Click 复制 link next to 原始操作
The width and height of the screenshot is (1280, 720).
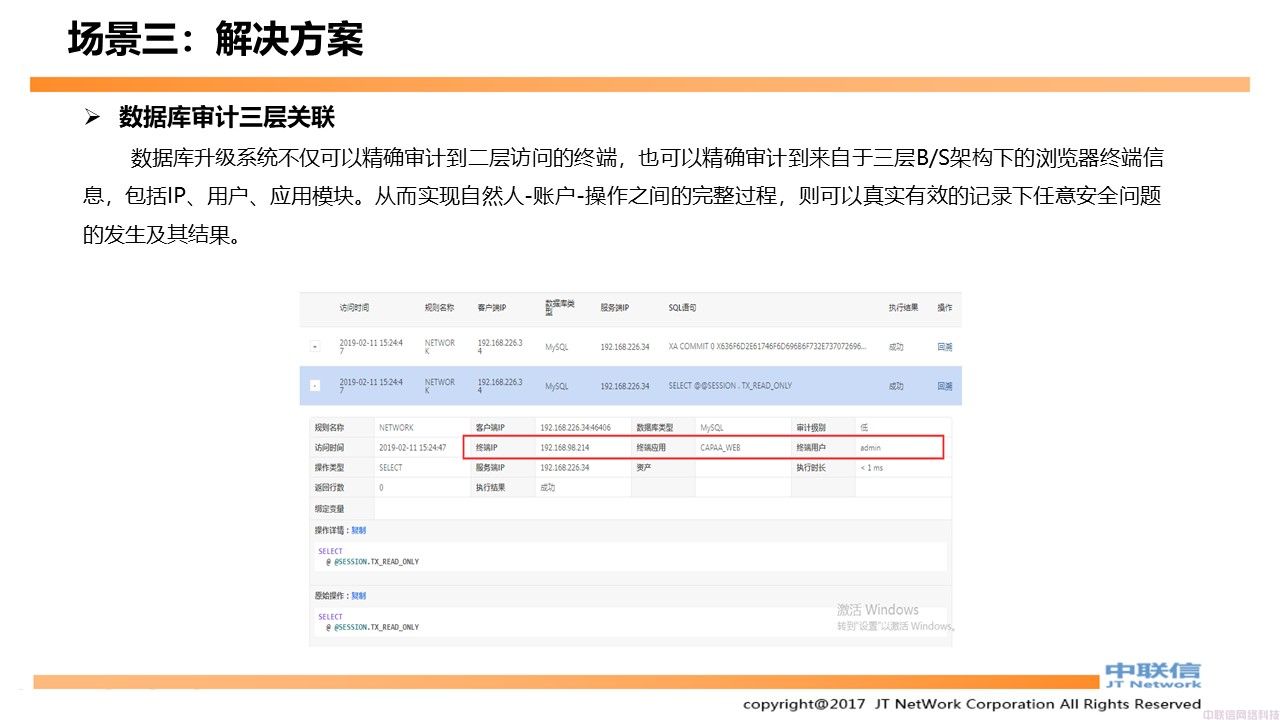point(358,595)
